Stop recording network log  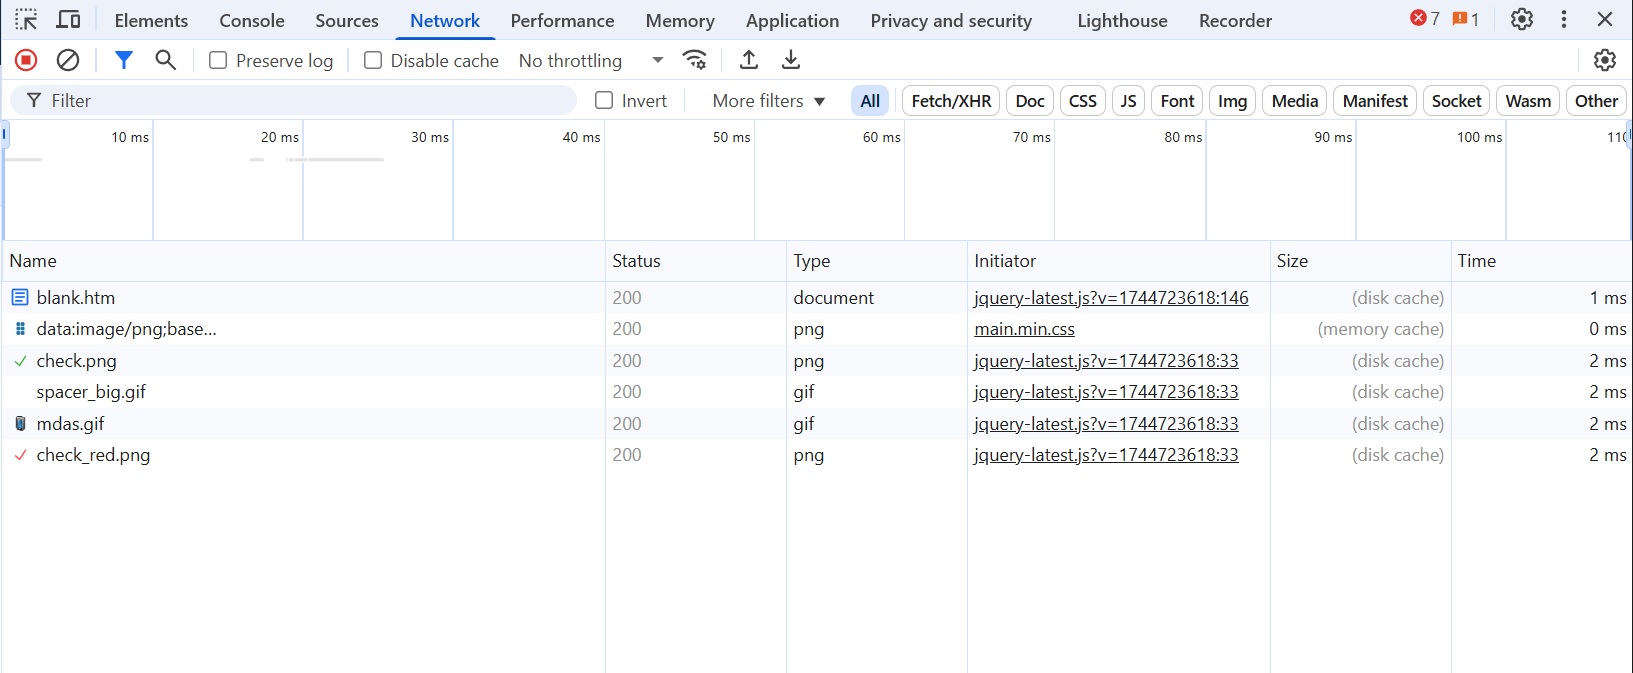(x=27, y=60)
